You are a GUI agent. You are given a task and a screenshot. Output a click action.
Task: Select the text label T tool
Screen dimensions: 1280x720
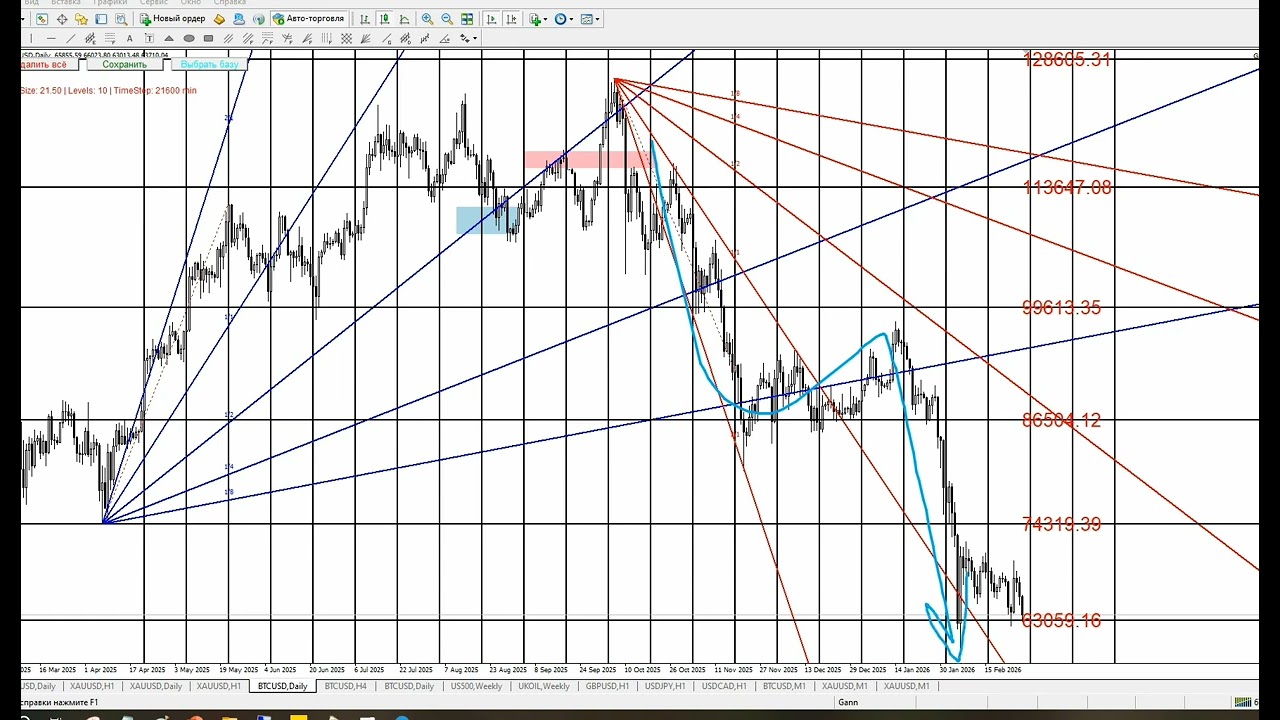[149, 38]
